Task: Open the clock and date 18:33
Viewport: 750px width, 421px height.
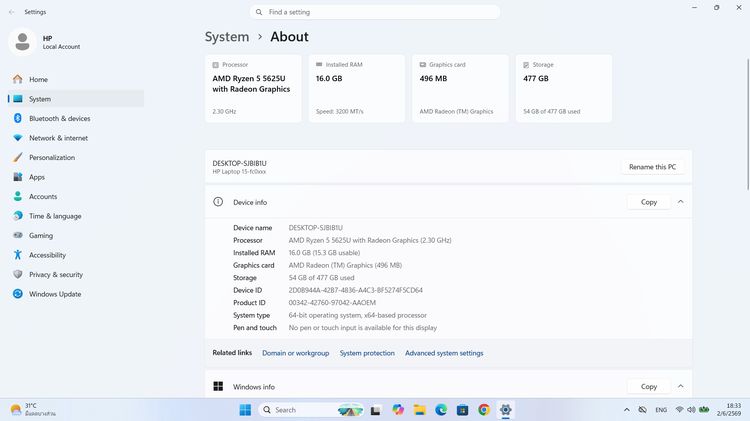Action: tap(728, 410)
